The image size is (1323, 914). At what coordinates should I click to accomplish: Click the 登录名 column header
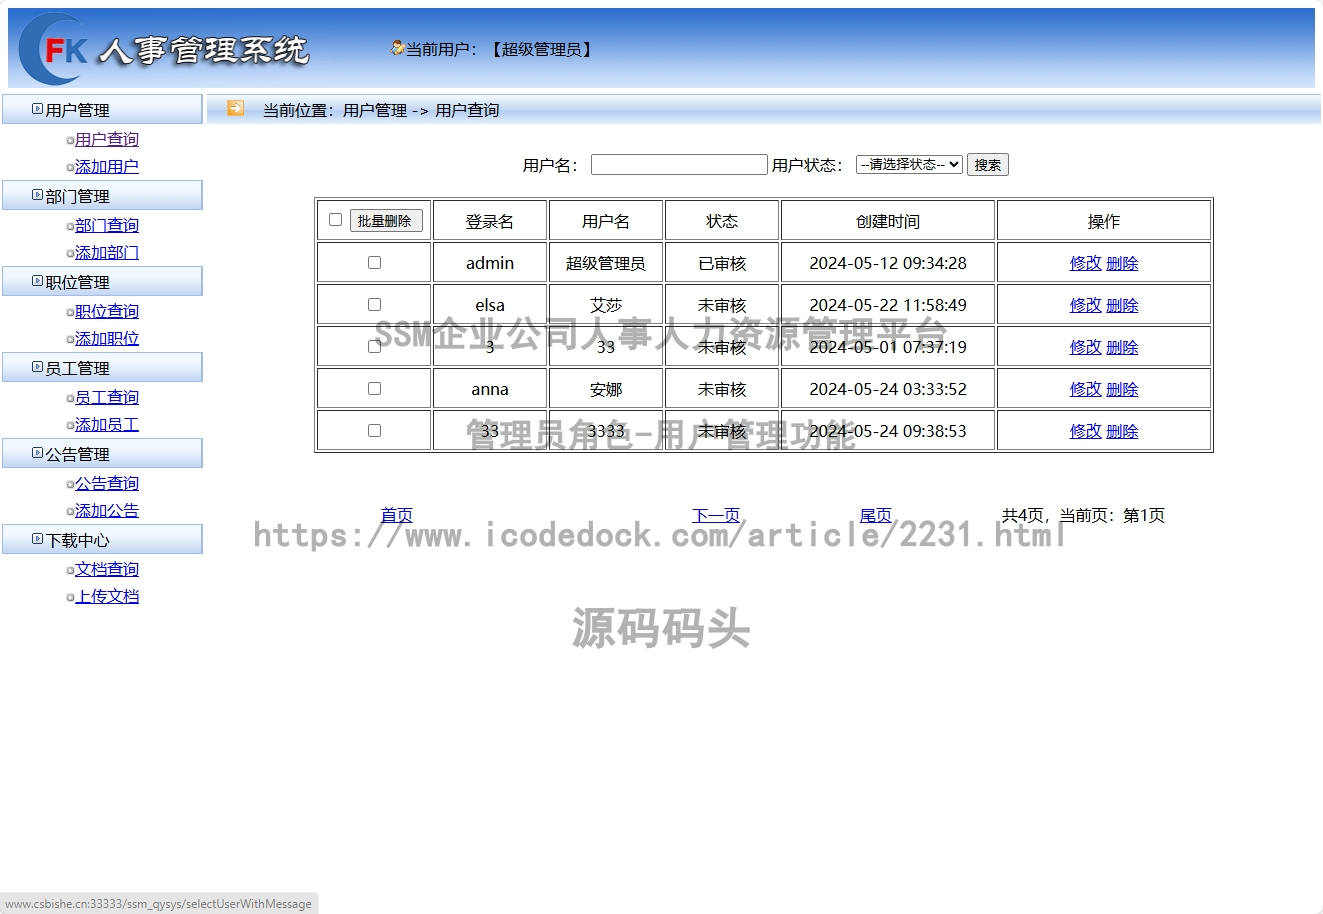pos(490,221)
